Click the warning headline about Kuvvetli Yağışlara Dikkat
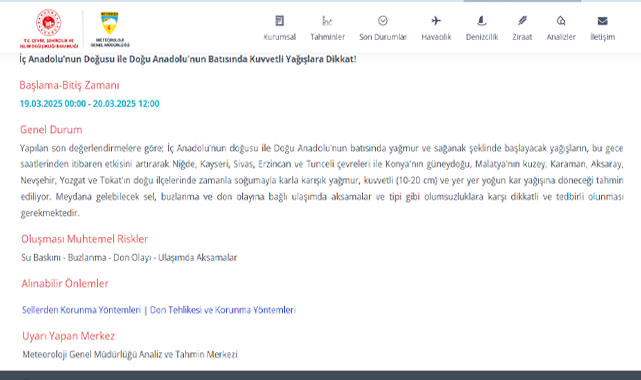The image size is (641, 380). tap(188, 59)
